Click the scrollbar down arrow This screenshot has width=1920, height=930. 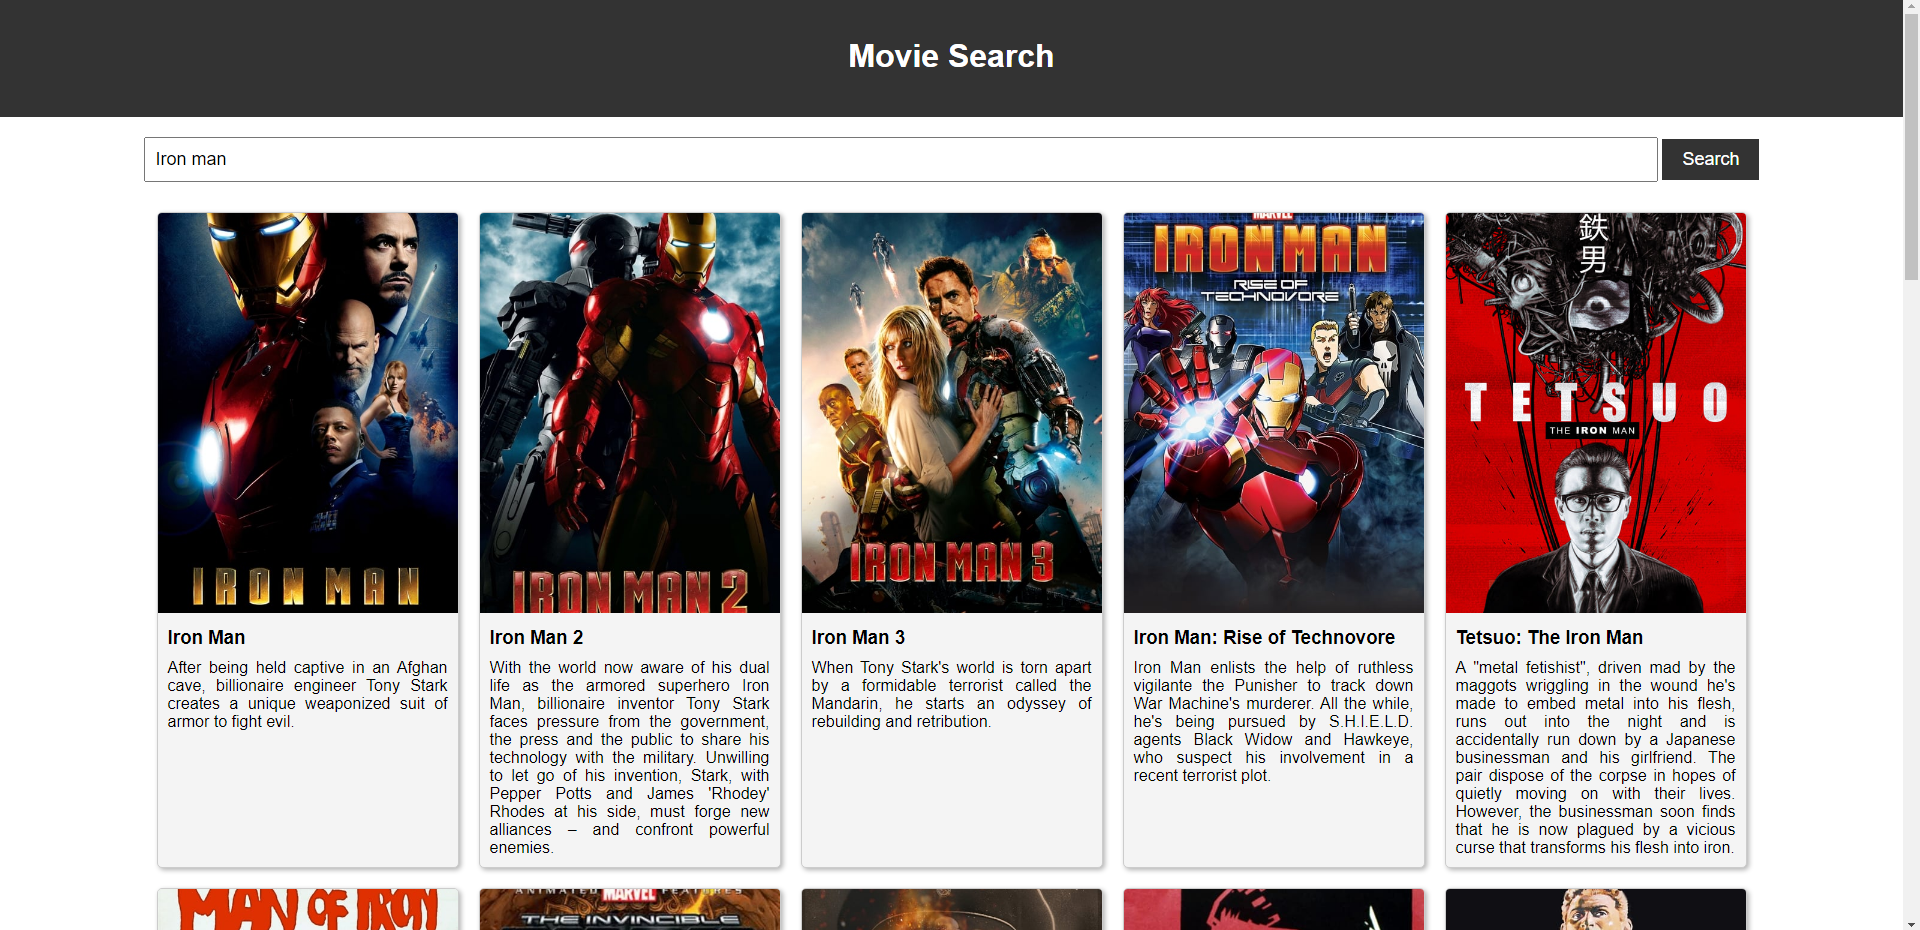click(x=1911, y=922)
